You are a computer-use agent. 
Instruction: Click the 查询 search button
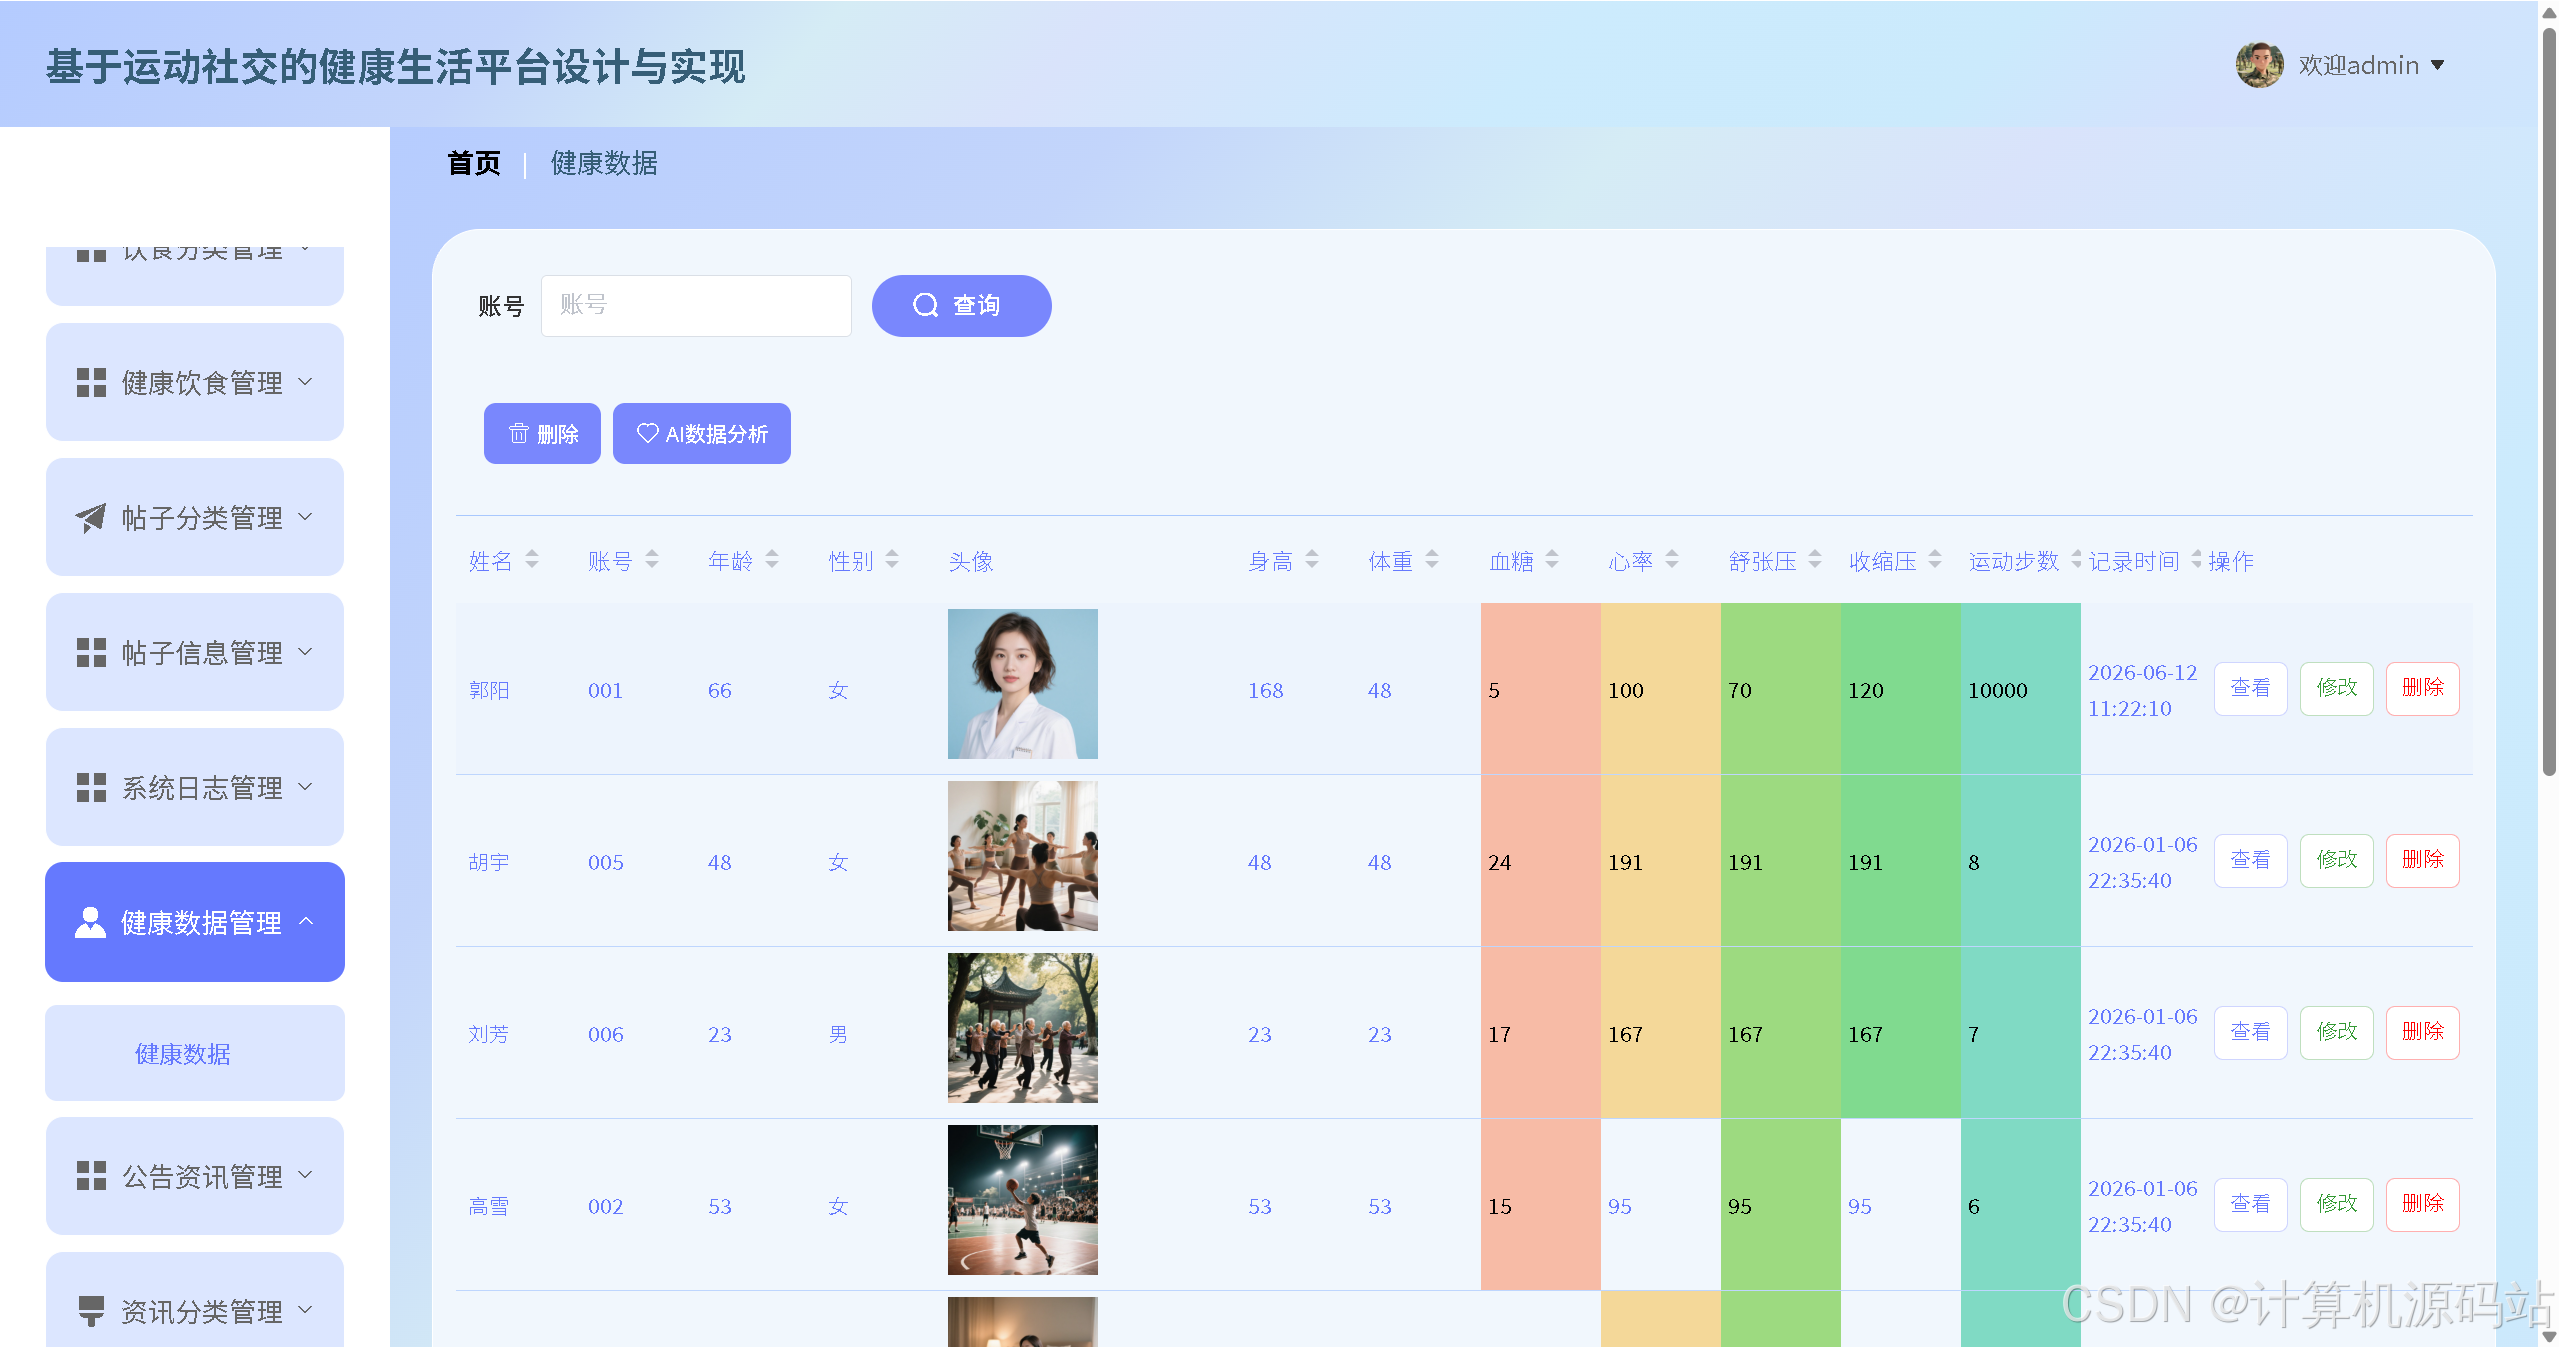tap(961, 305)
